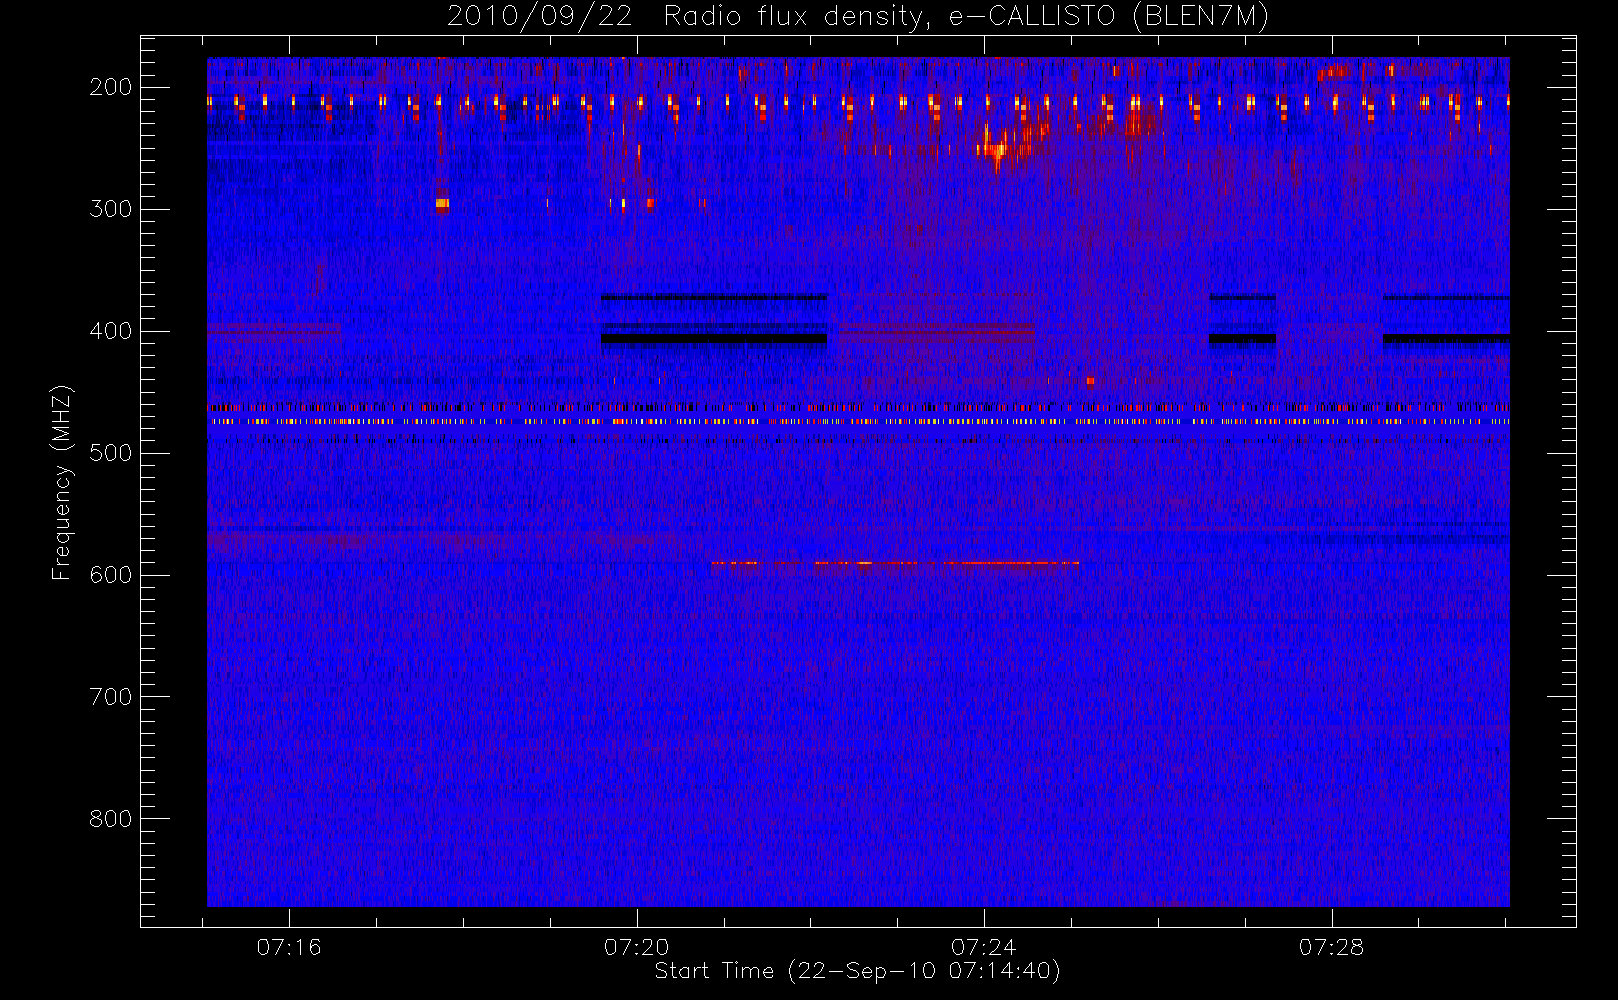The width and height of the screenshot is (1618, 1000).
Task: Click the 700 frequency tick label
Action: (x=111, y=697)
